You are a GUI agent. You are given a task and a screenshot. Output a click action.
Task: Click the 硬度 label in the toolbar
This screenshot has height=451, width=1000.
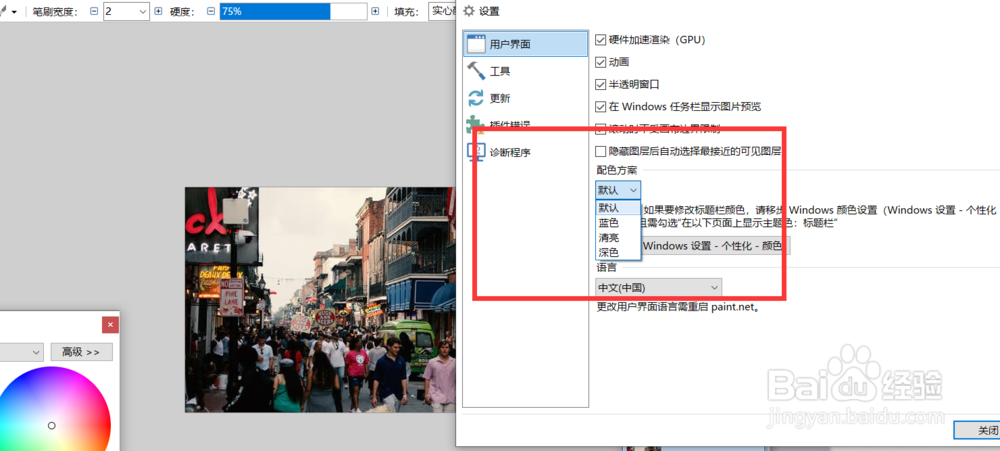tap(184, 12)
